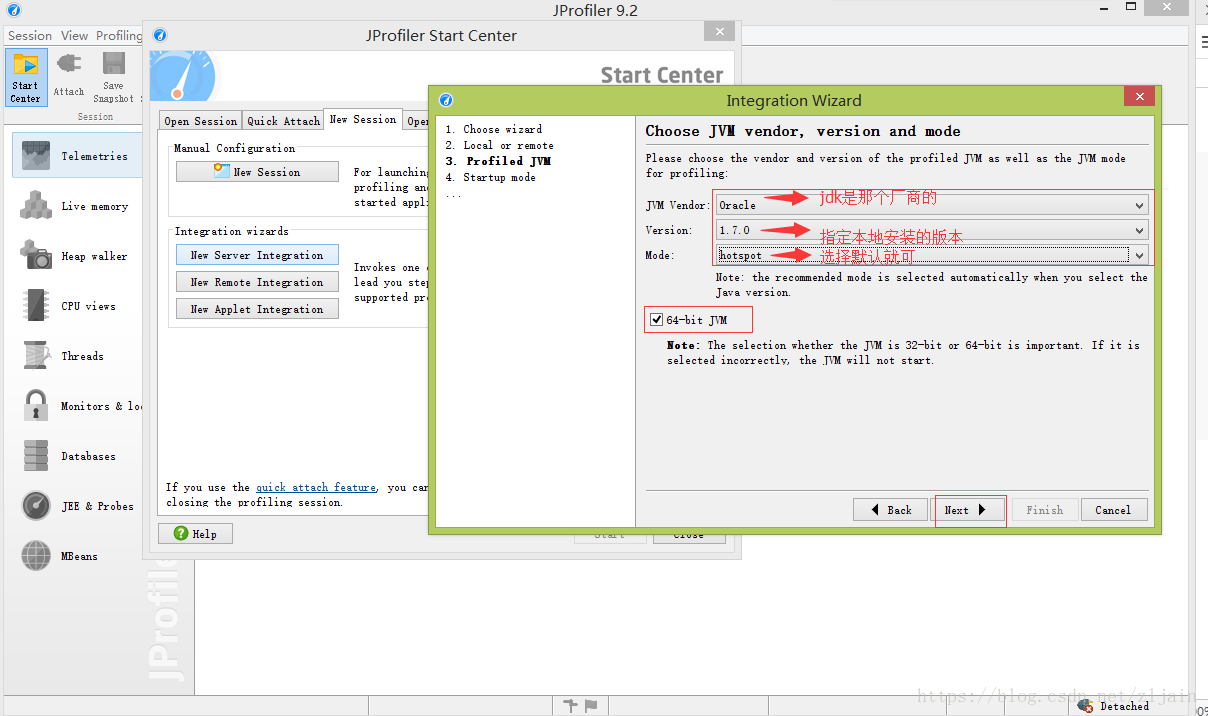1208x716 pixels.
Task: Open the Version dropdown showing 1.7.0
Action: click(932, 230)
